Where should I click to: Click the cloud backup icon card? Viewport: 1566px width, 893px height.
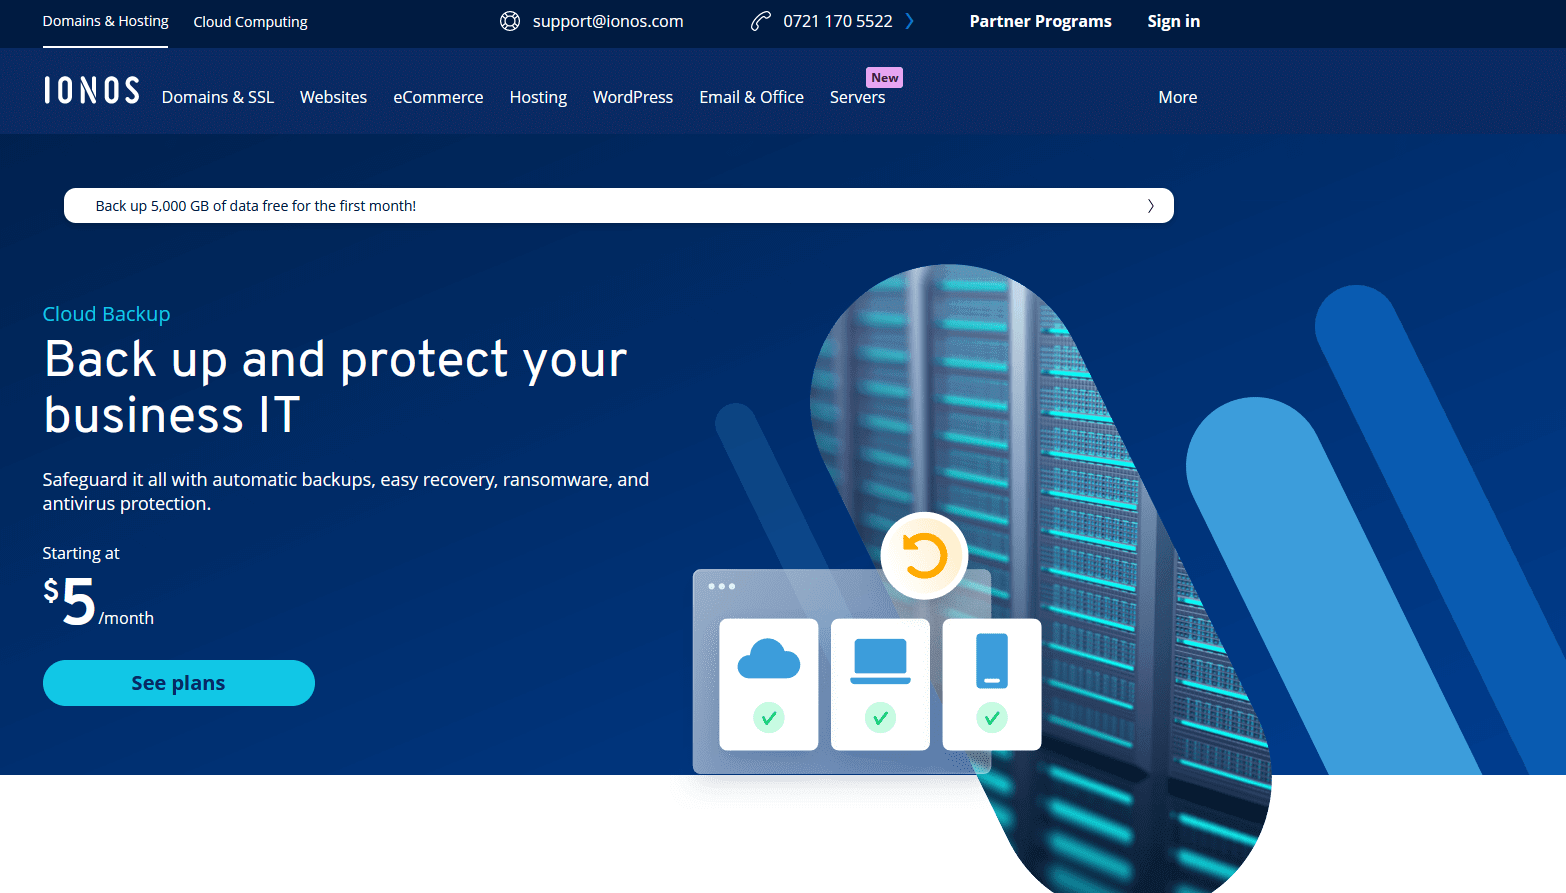tap(769, 684)
